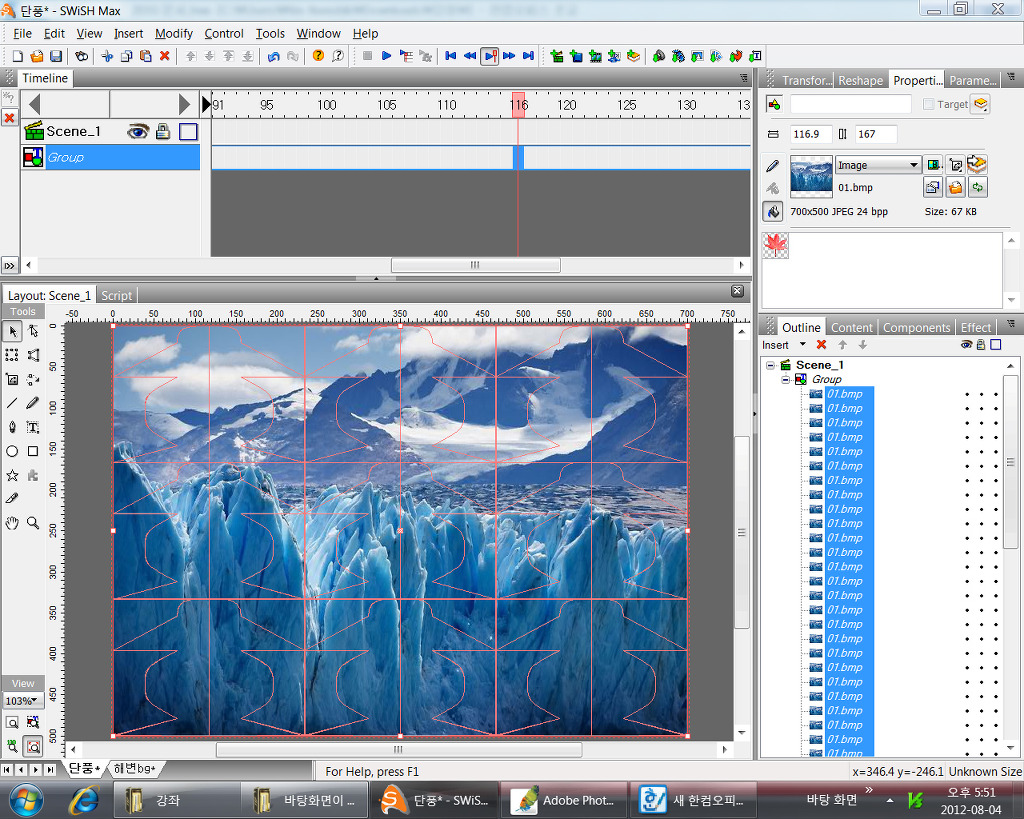Click the orange Help toolbar icon

(x=318, y=56)
